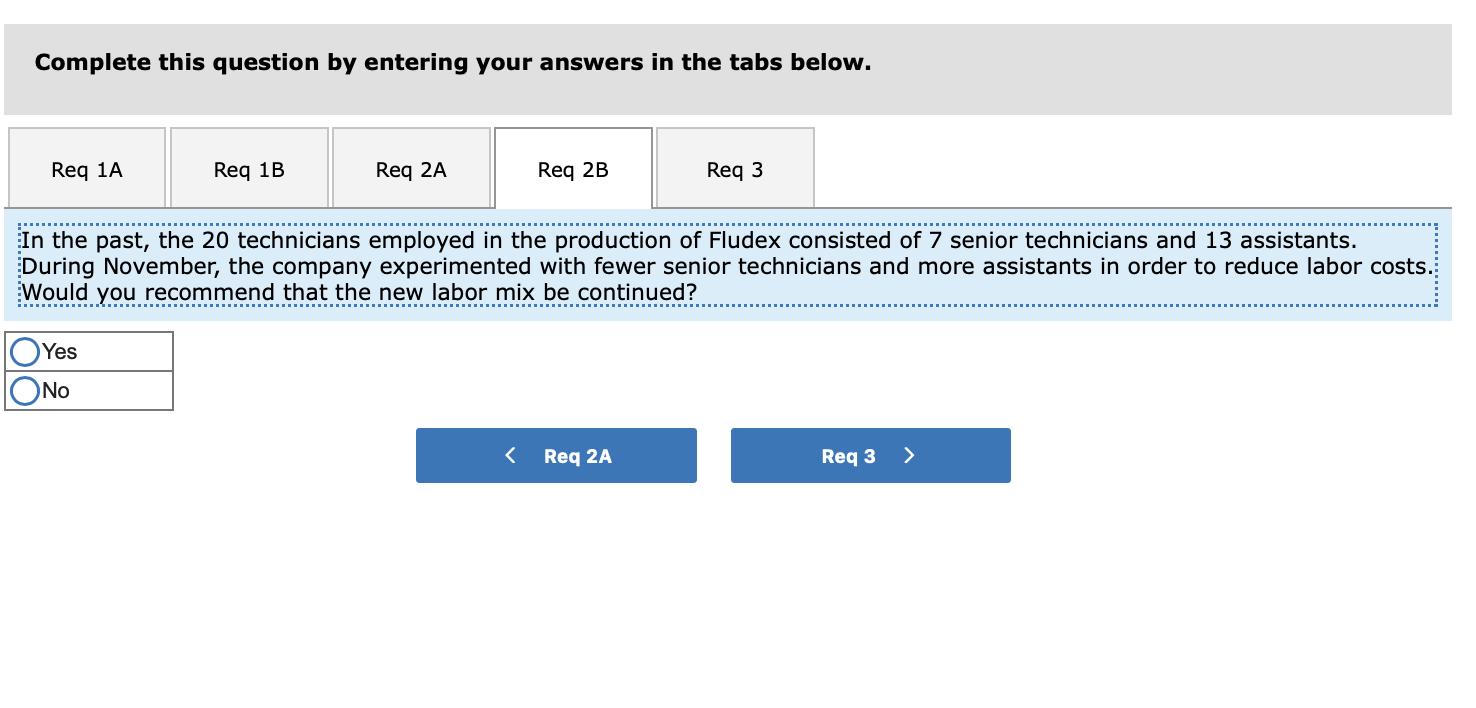The height and width of the screenshot is (708, 1476).
Task: Choose Yes to recommend the new labor mix
Action: click(x=24, y=351)
